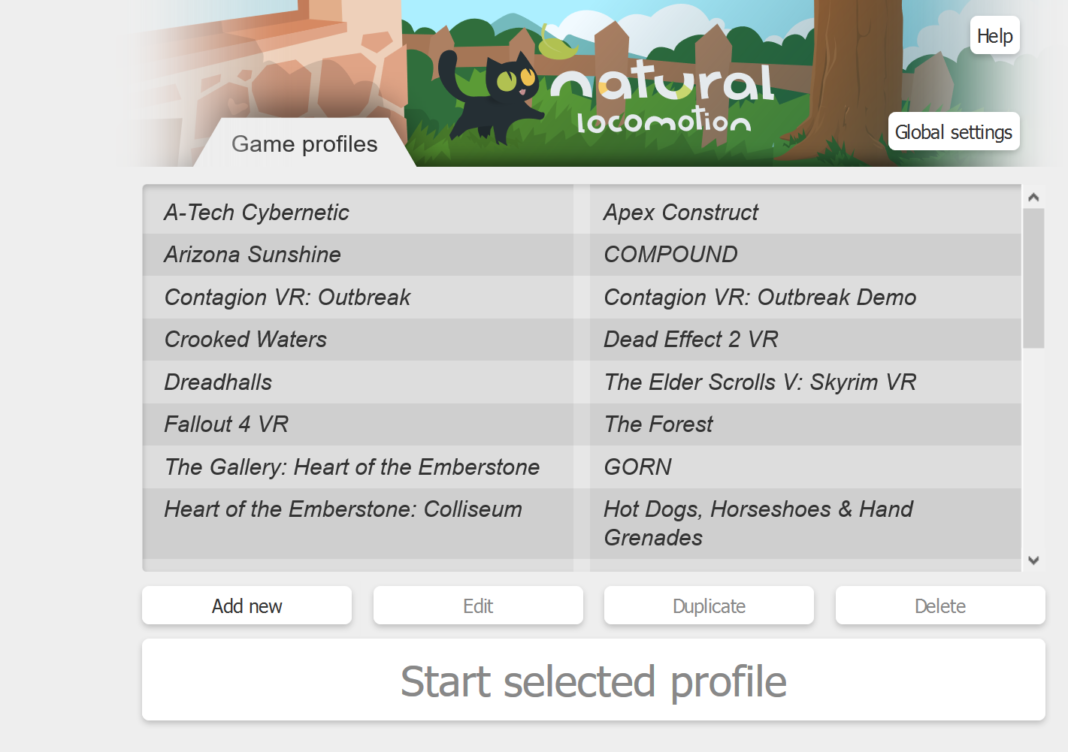Pick the Dreadhalls profile

coord(218,382)
